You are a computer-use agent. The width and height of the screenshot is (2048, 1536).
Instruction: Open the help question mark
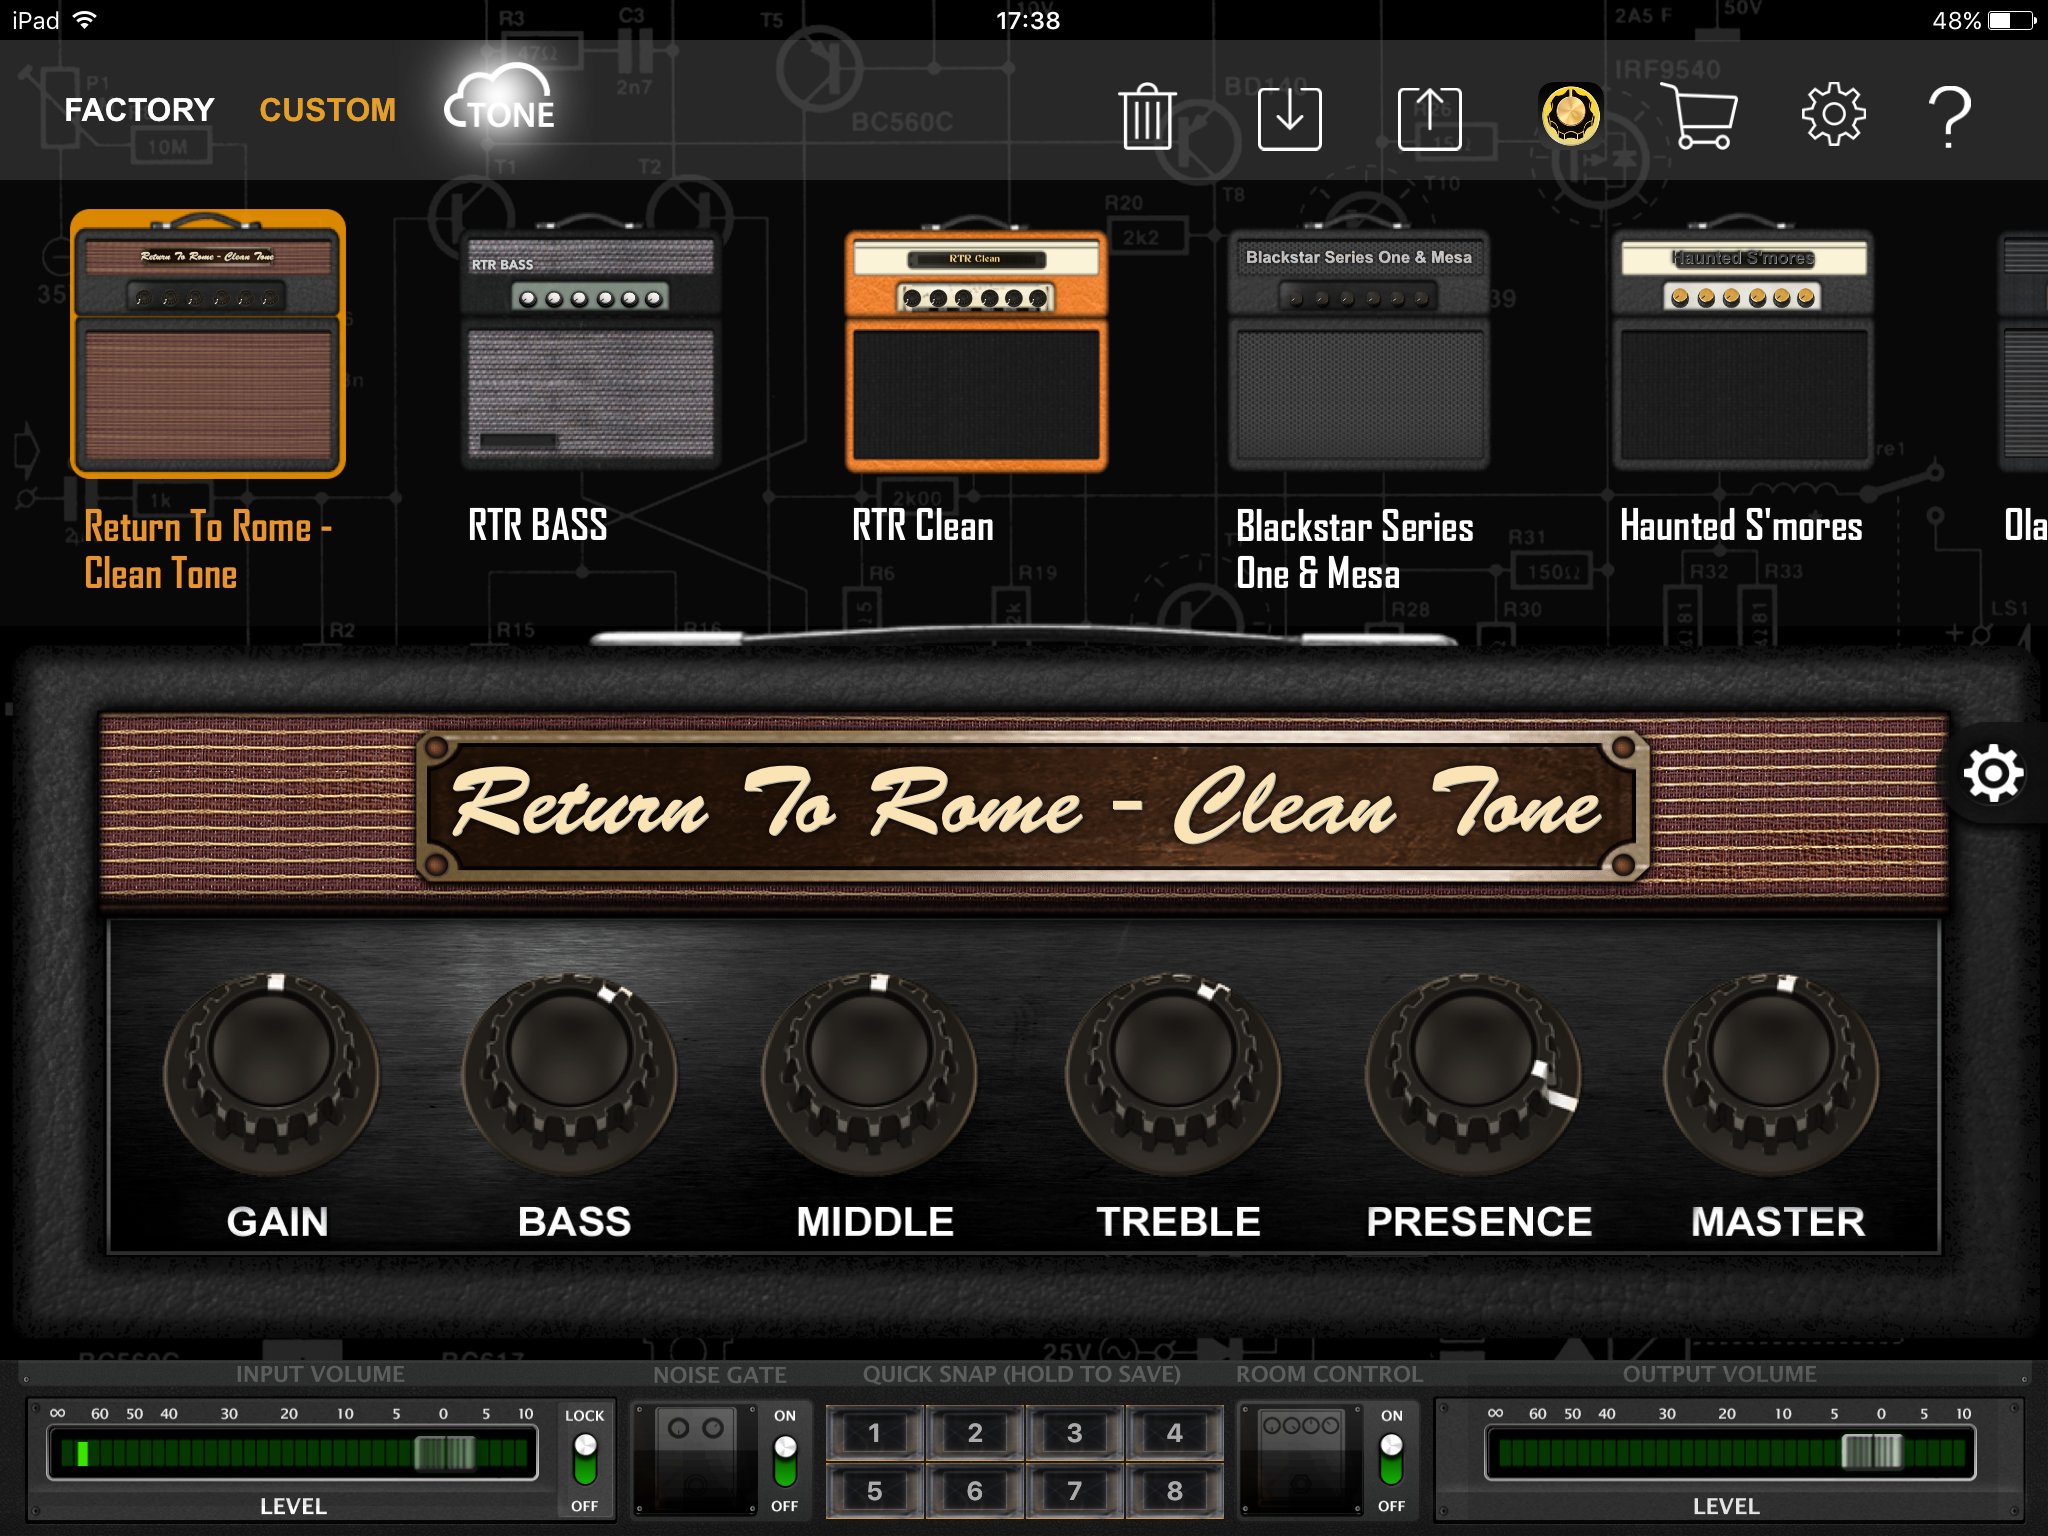(x=1949, y=117)
